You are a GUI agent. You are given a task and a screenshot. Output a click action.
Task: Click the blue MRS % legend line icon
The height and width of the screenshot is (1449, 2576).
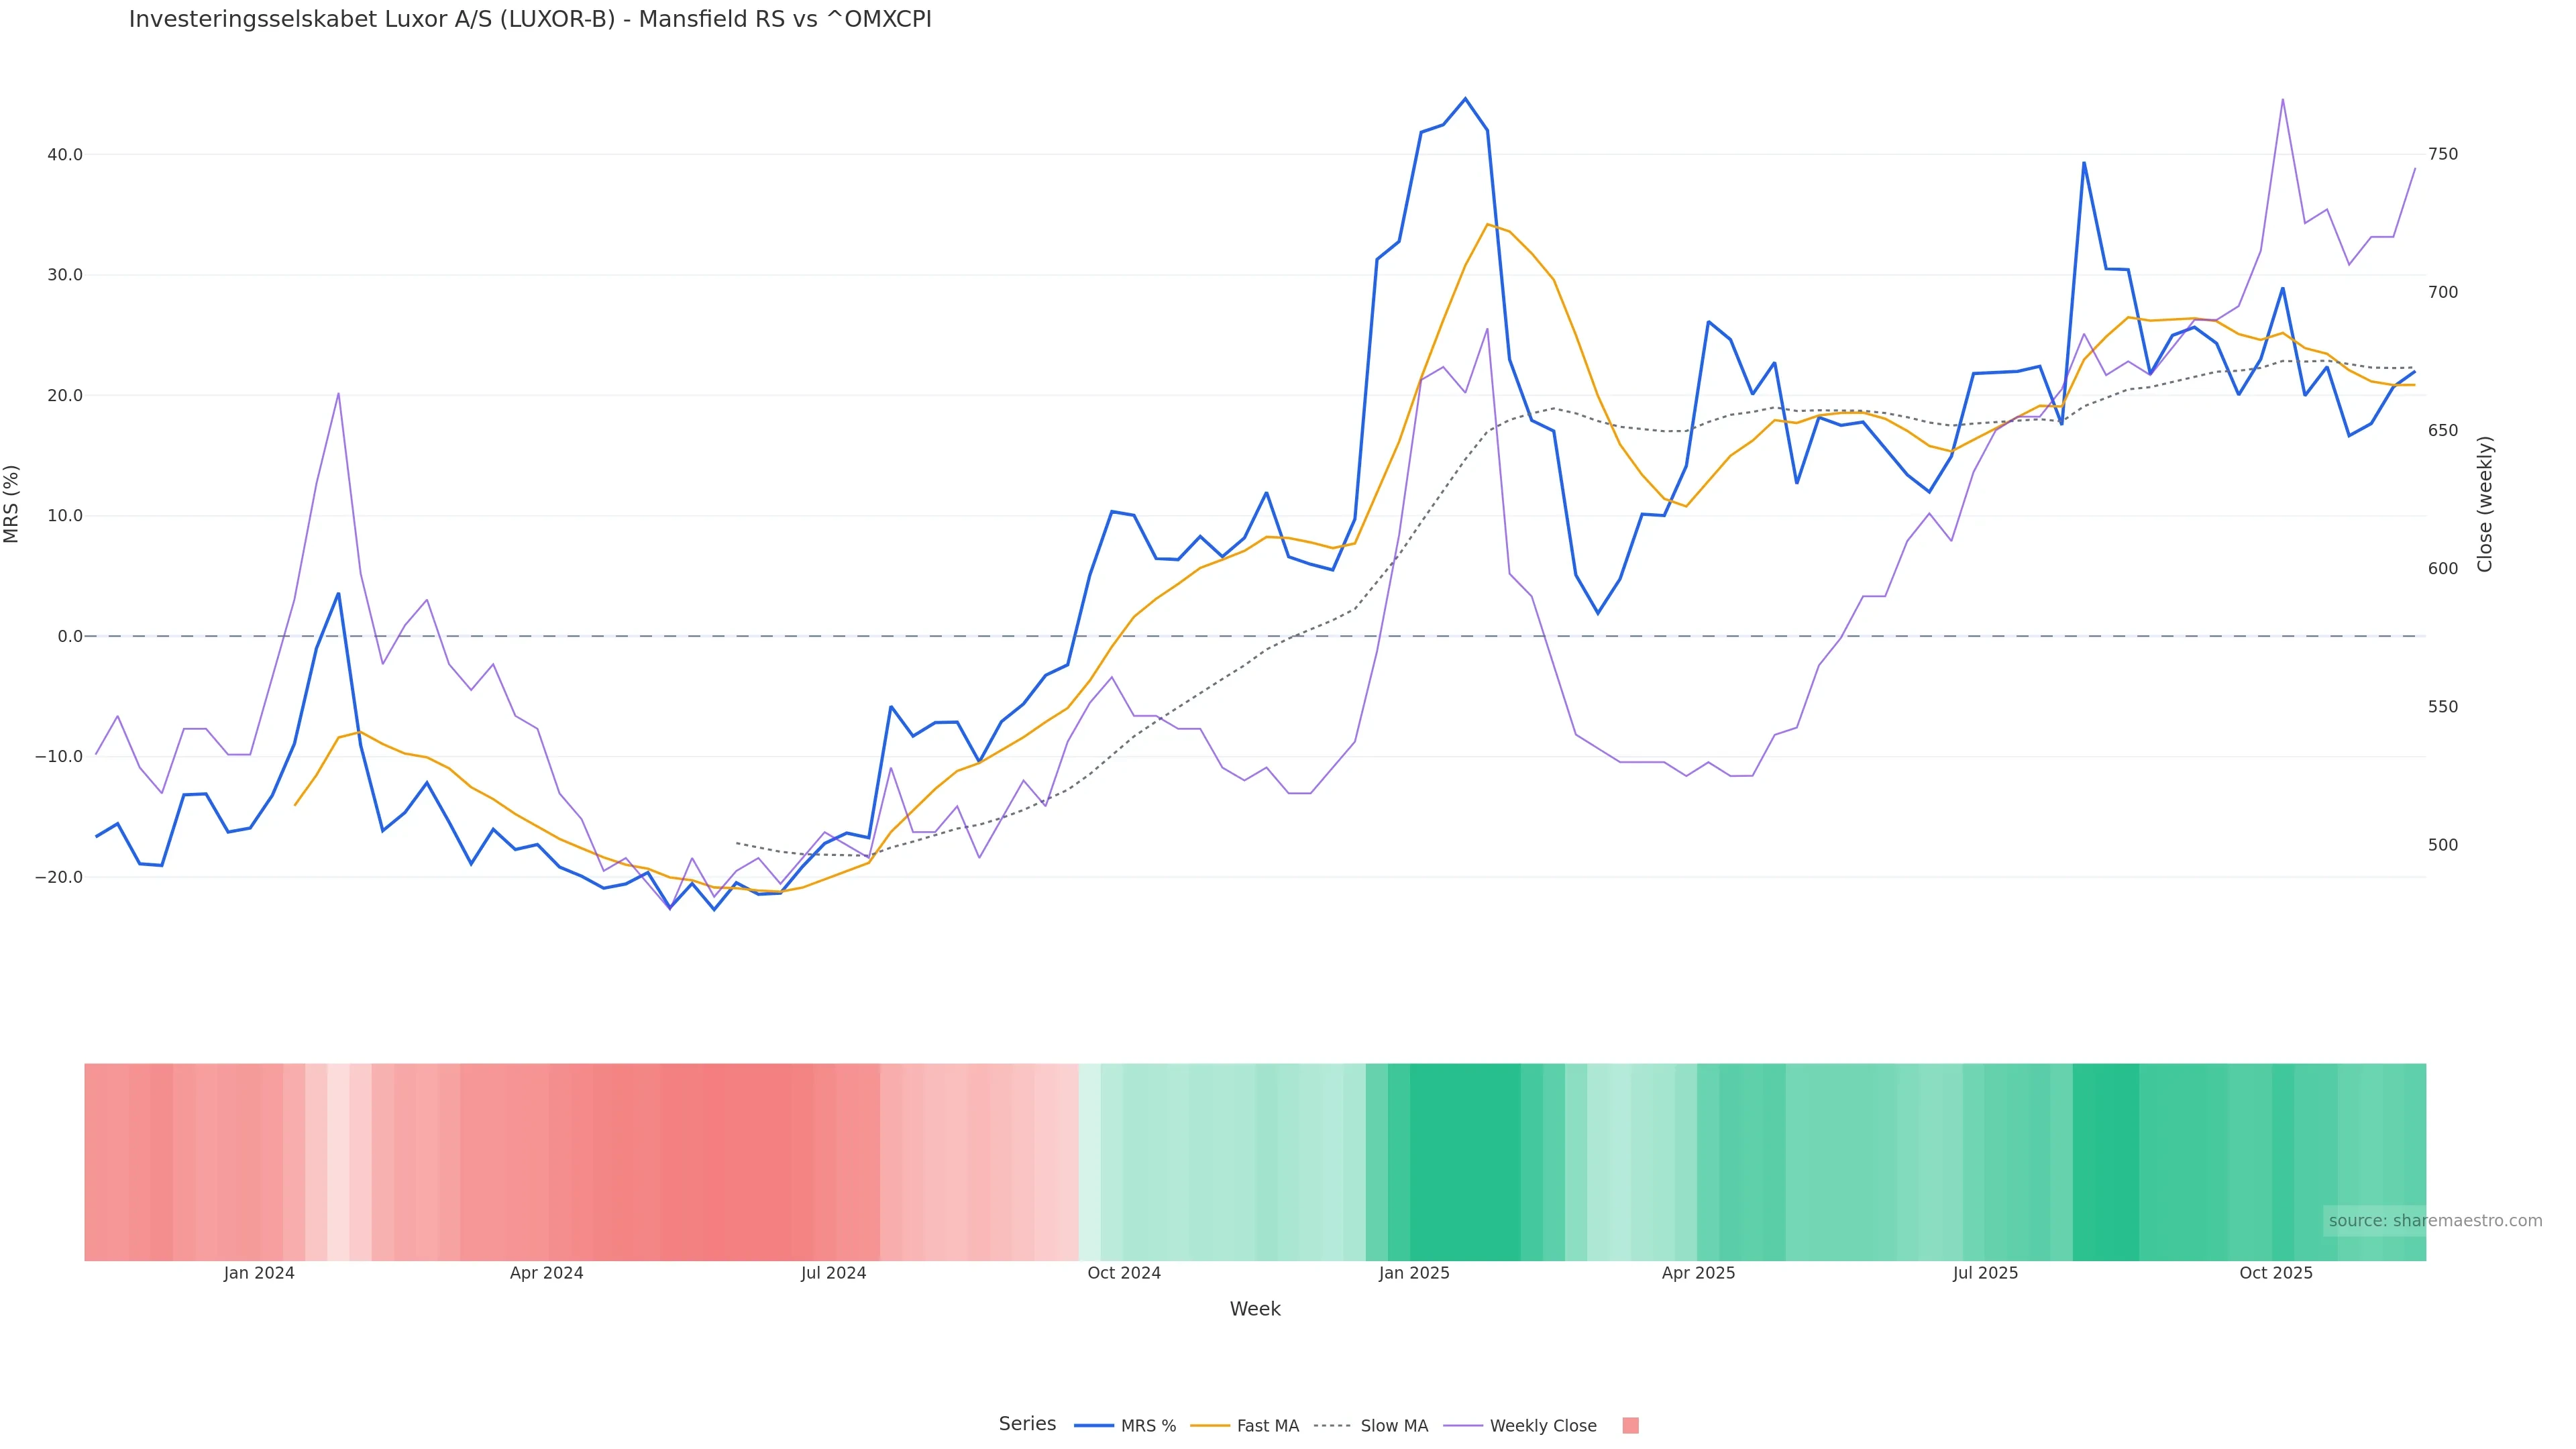(1094, 1426)
